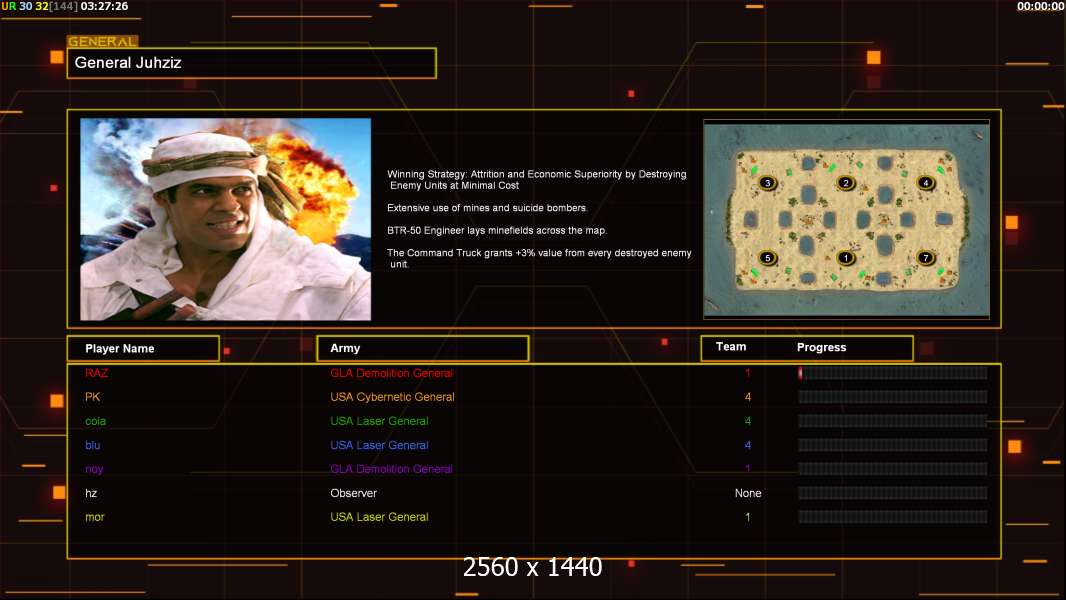Click start position 4 on the map
1066x600 pixels.
925,183
